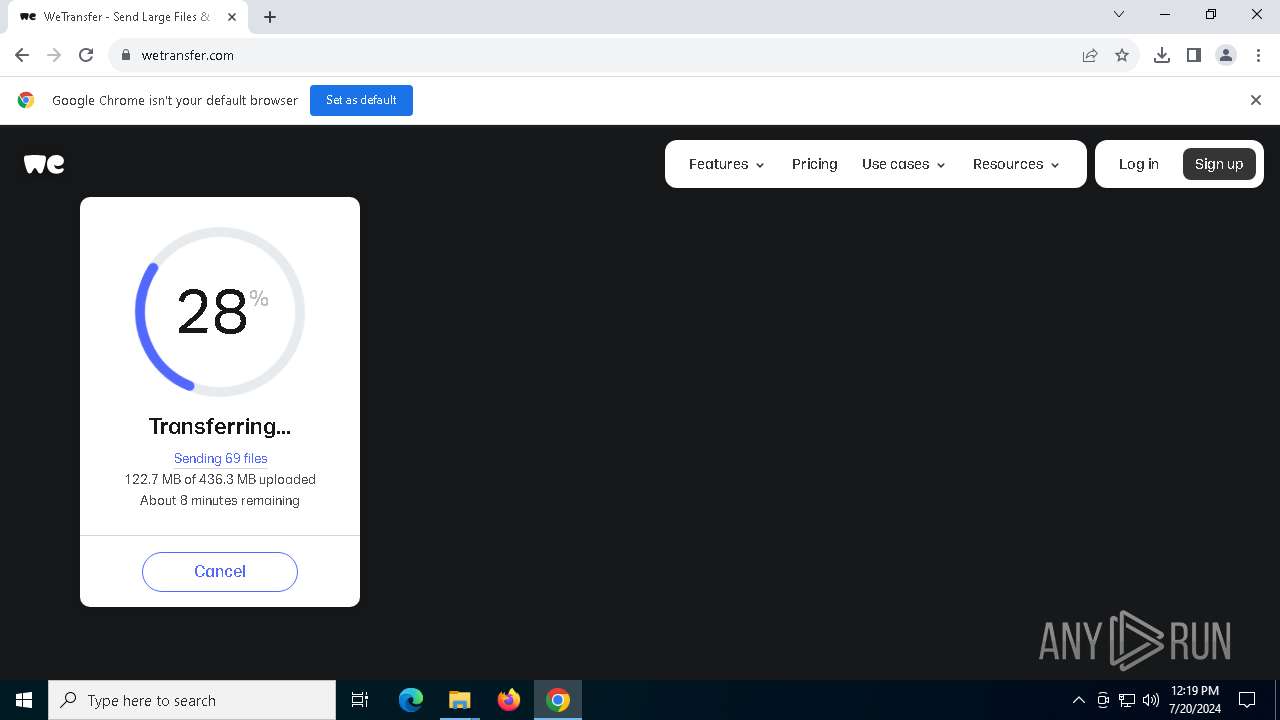This screenshot has height=720, width=1280.
Task: Expand the Resources menu
Action: click(x=1016, y=164)
